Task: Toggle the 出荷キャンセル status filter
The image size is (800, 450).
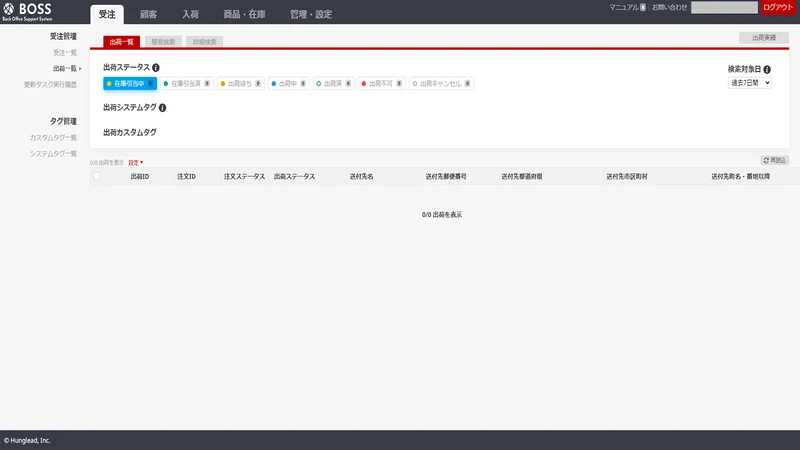Action: [x=441, y=84]
